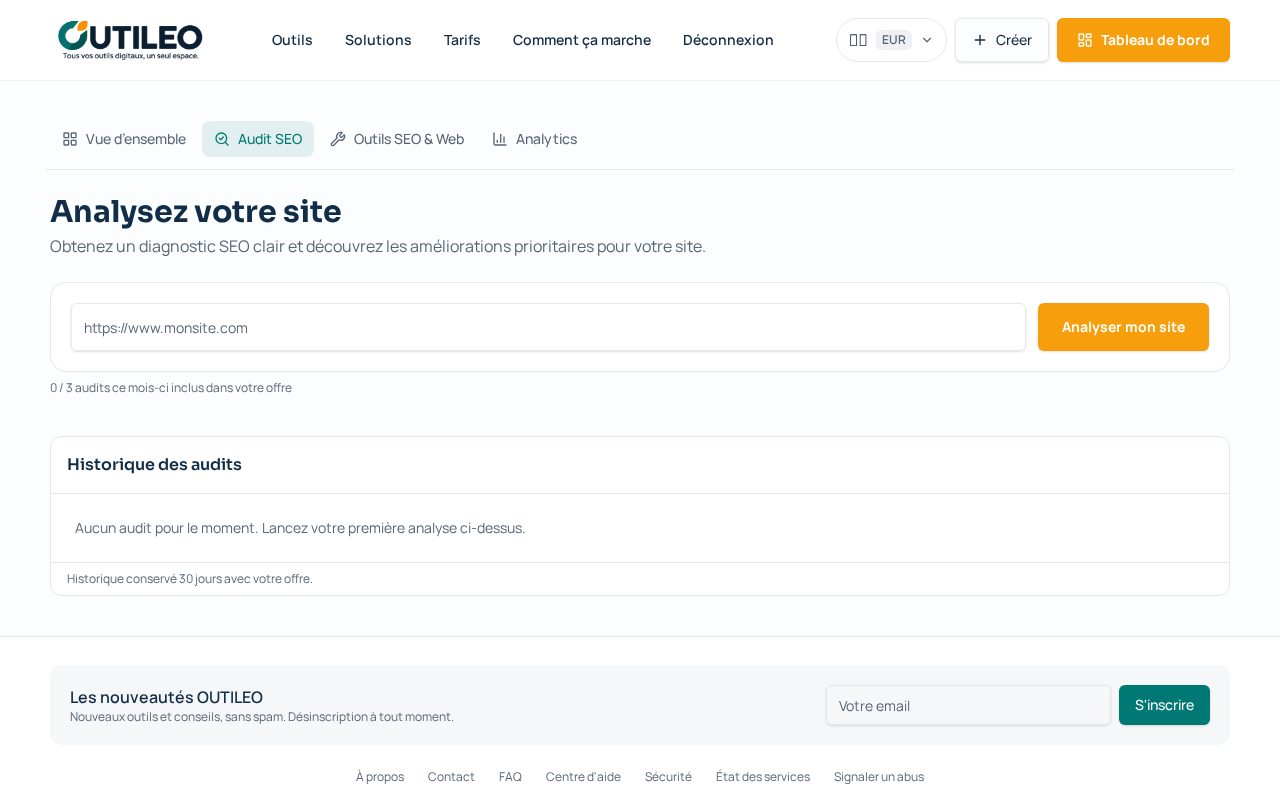Screen dimensions: 1280x800
Task: Open Comment ça marche page
Action: click(582, 40)
